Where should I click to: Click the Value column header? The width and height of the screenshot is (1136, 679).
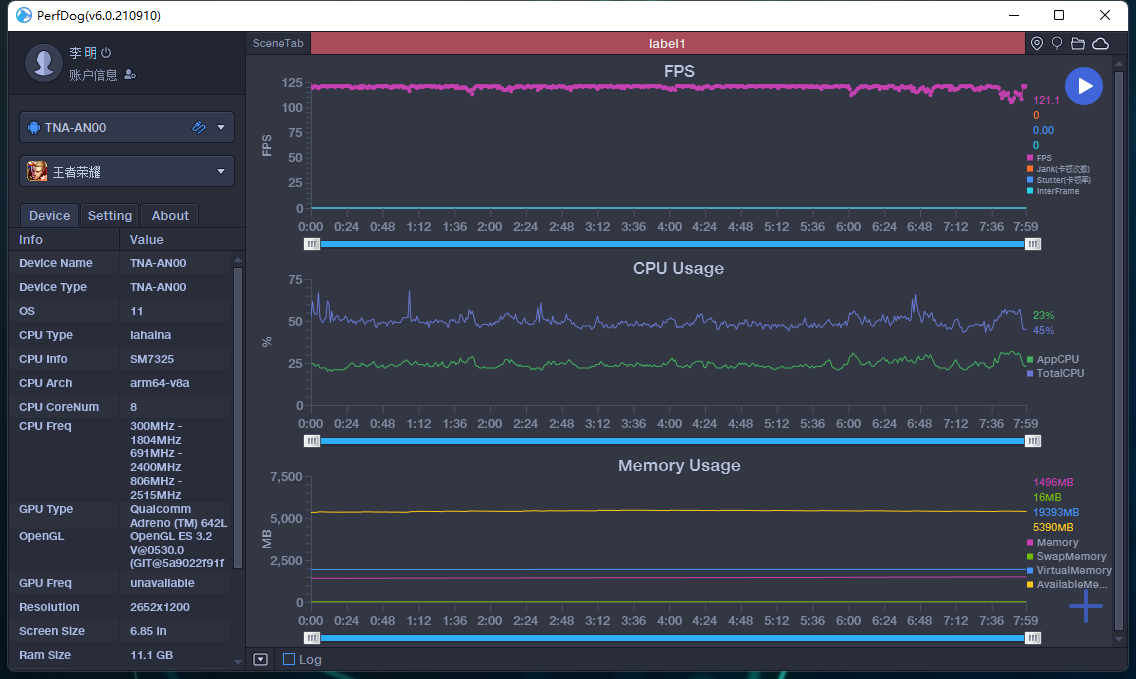[x=146, y=240]
